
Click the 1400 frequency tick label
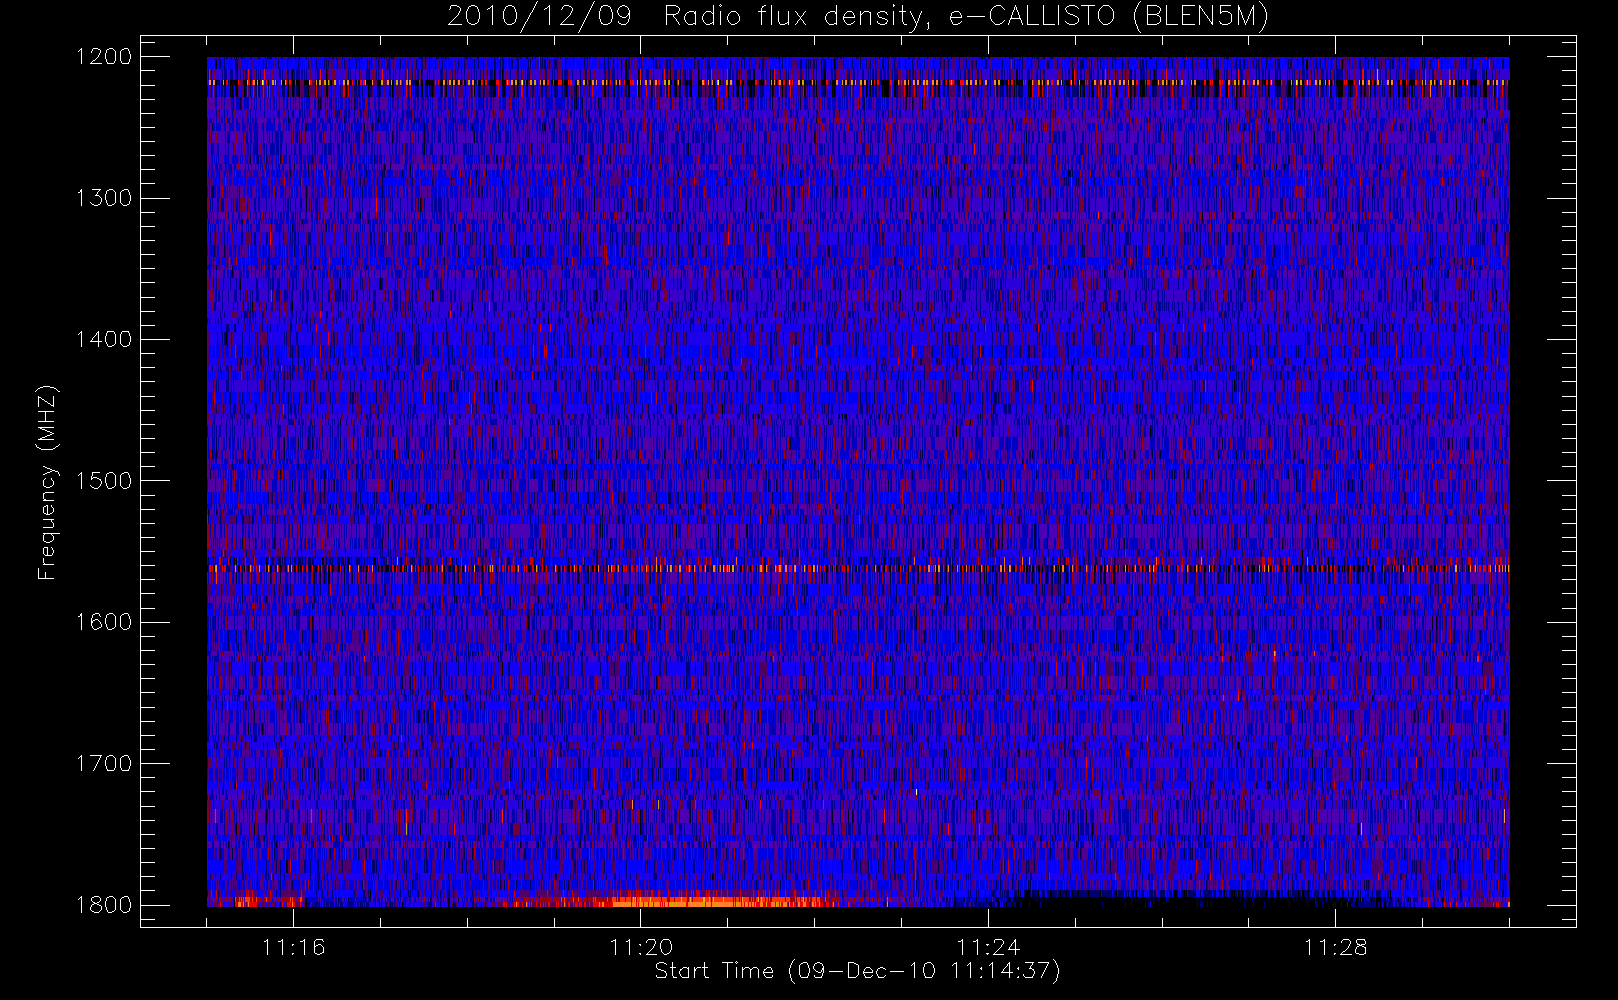click(104, 339)
